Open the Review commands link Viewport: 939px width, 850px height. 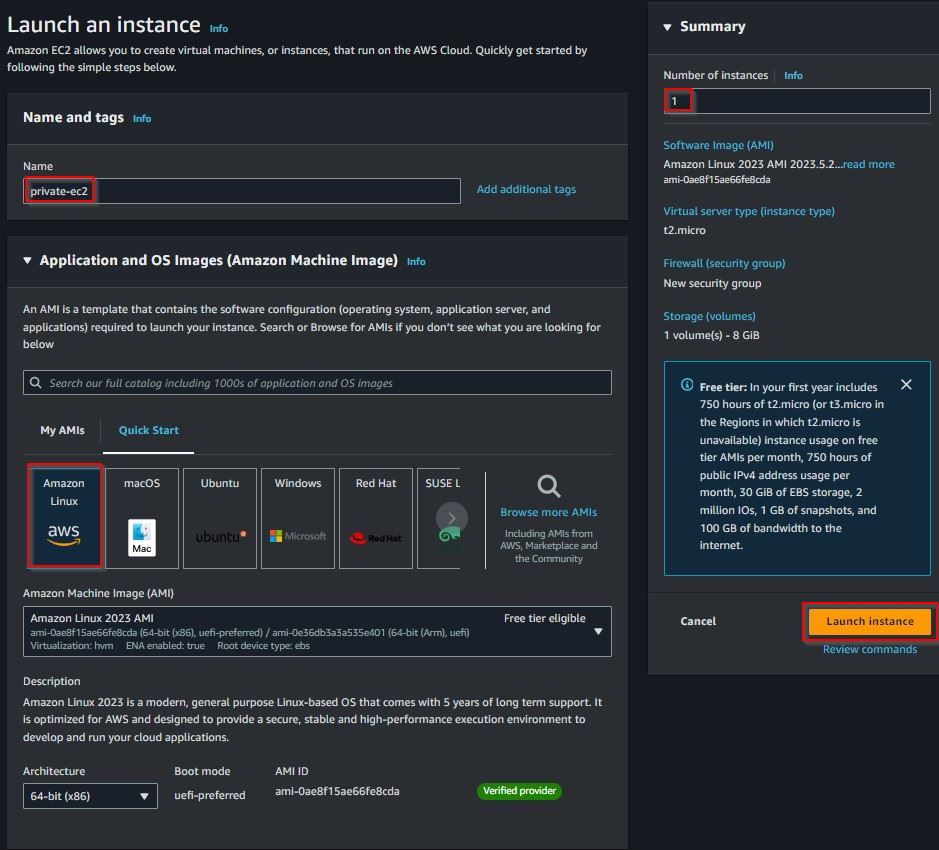pos(870,649)
